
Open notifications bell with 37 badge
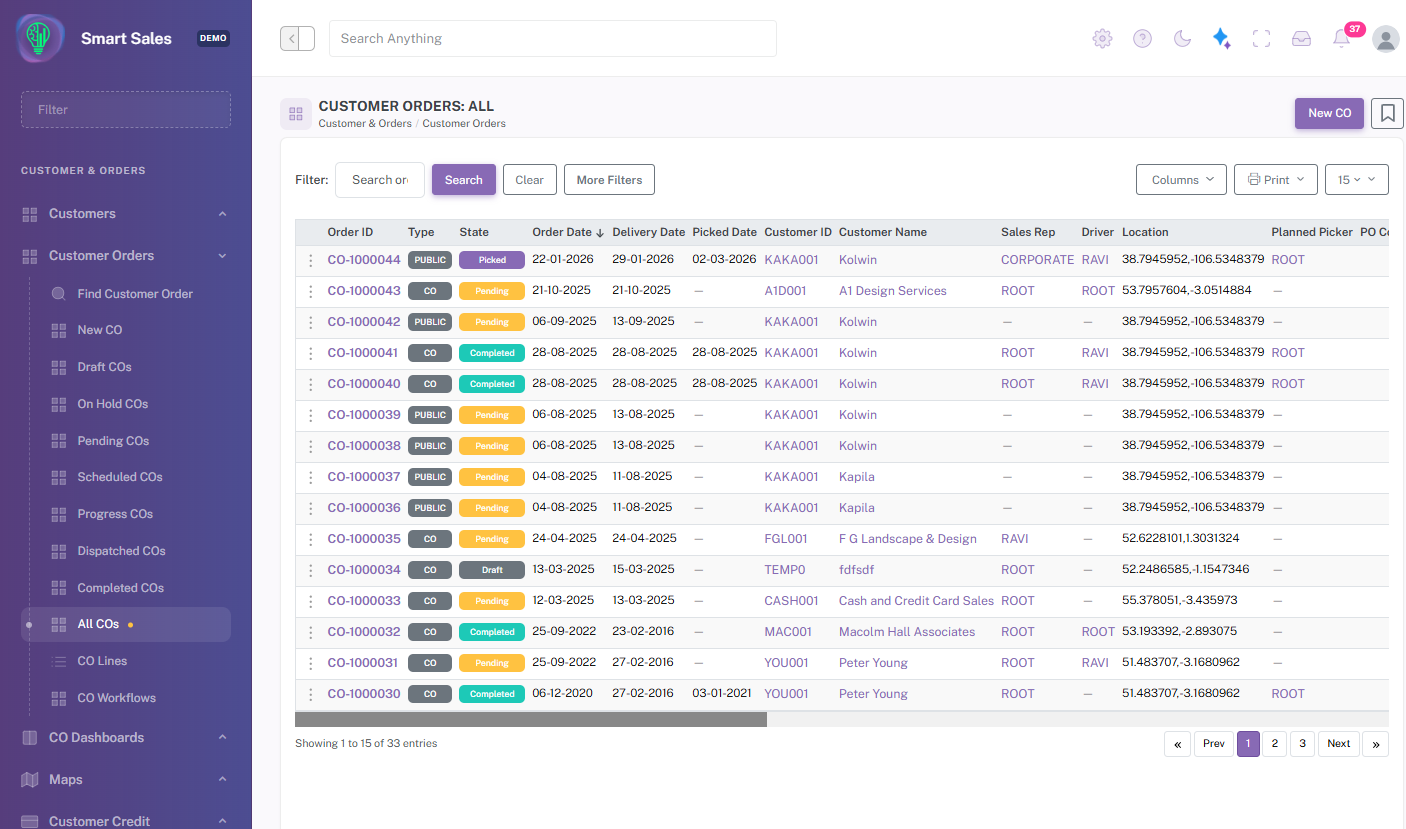pyautogui.click(x=1343, y=37)
